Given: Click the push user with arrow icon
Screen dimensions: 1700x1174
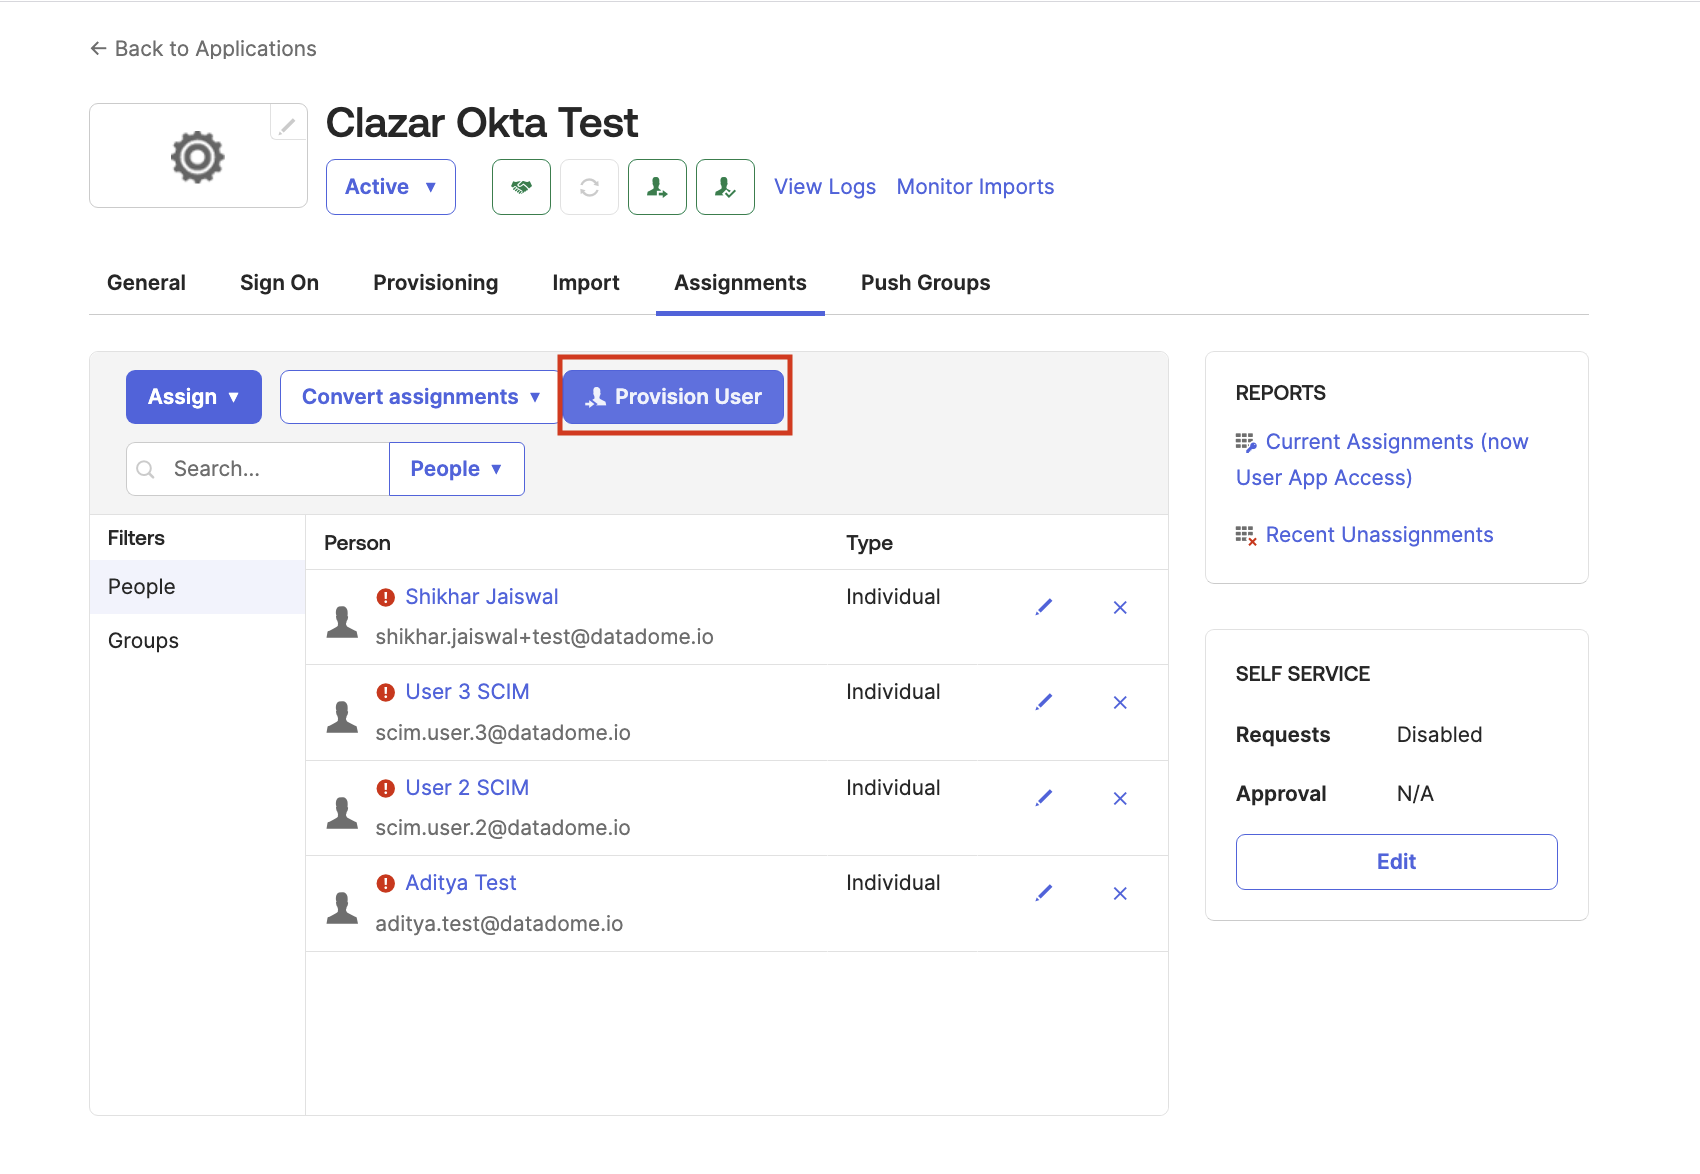Looking at the screenshot, I should 657,187.
